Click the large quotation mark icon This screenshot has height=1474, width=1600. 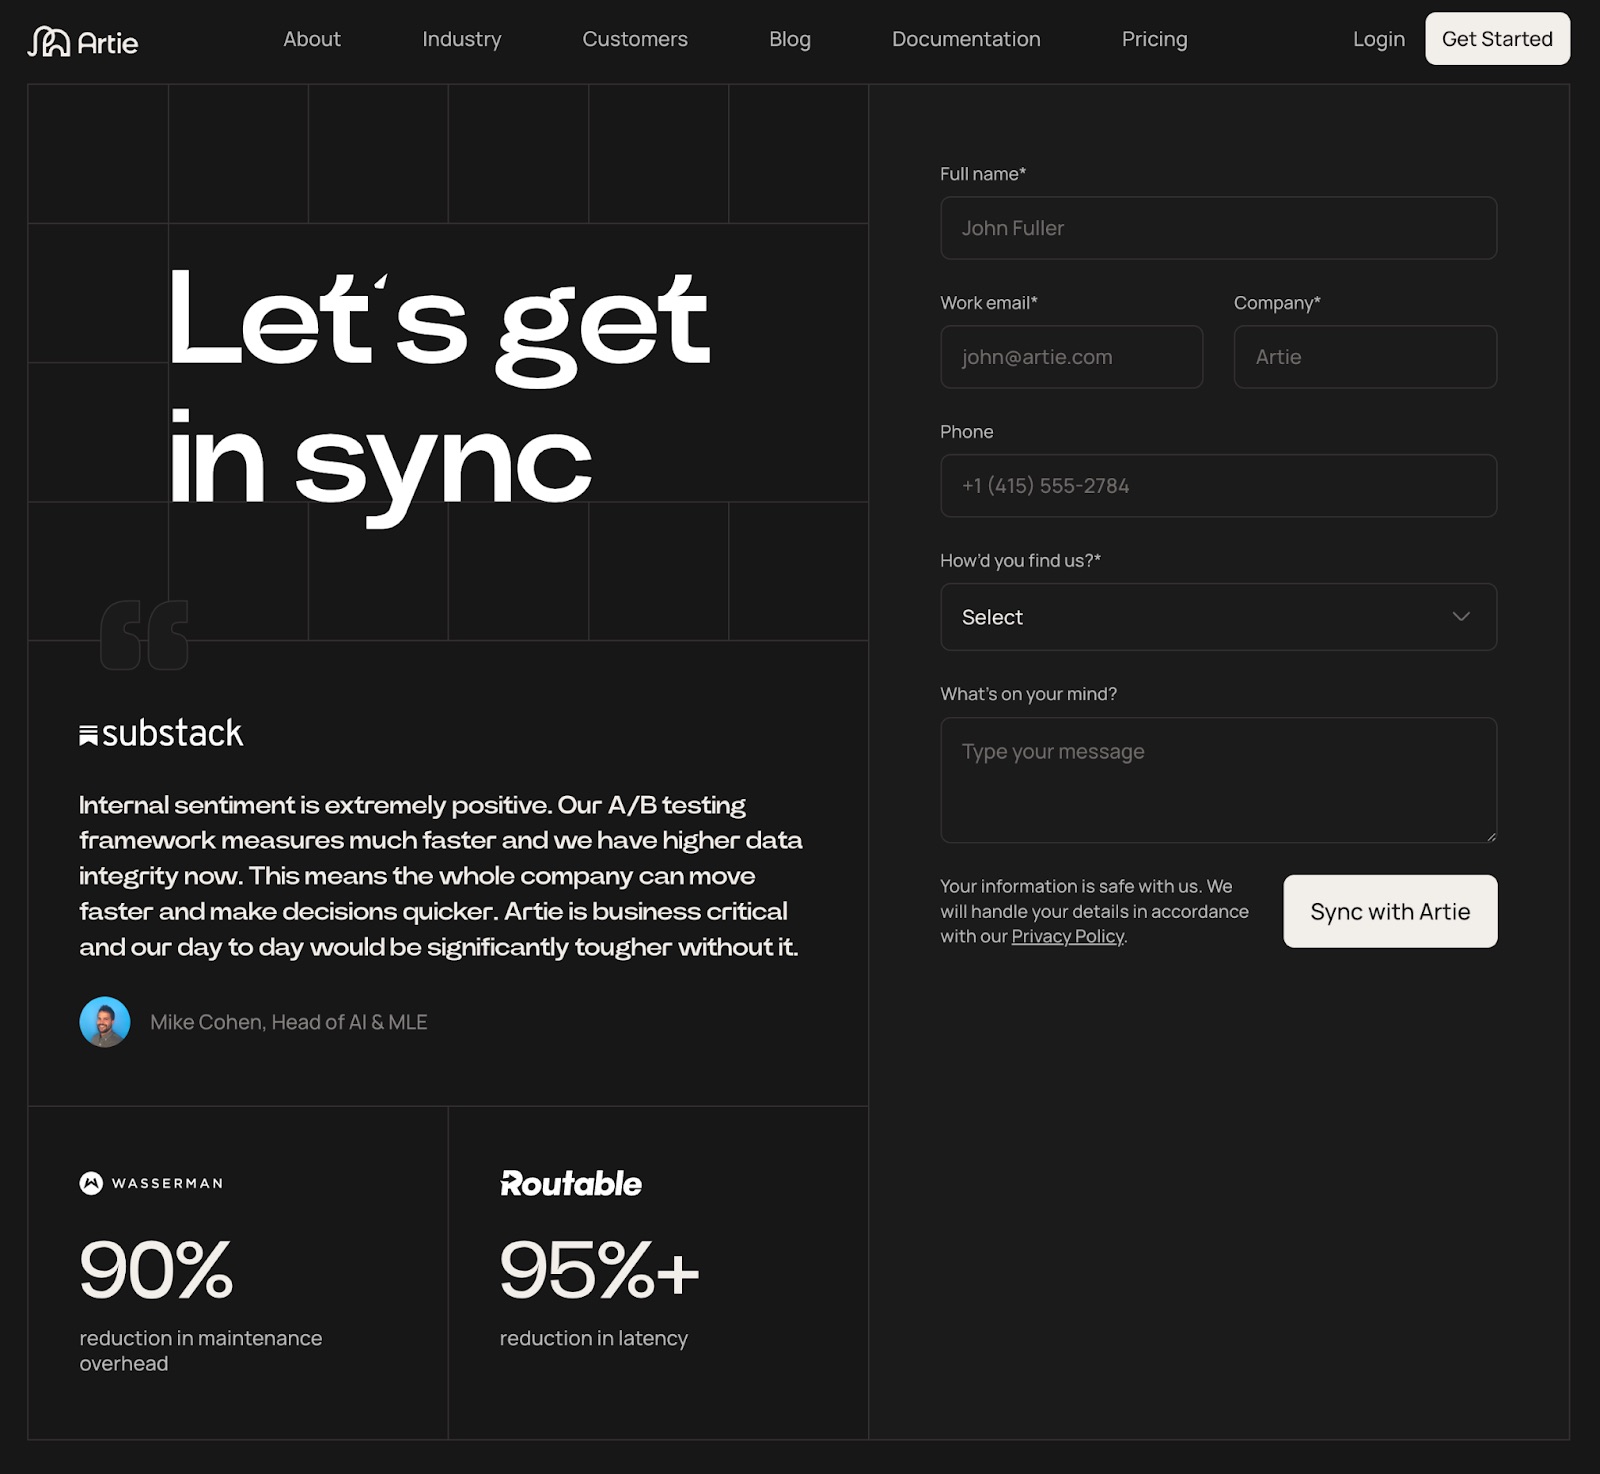coord(144,635)
